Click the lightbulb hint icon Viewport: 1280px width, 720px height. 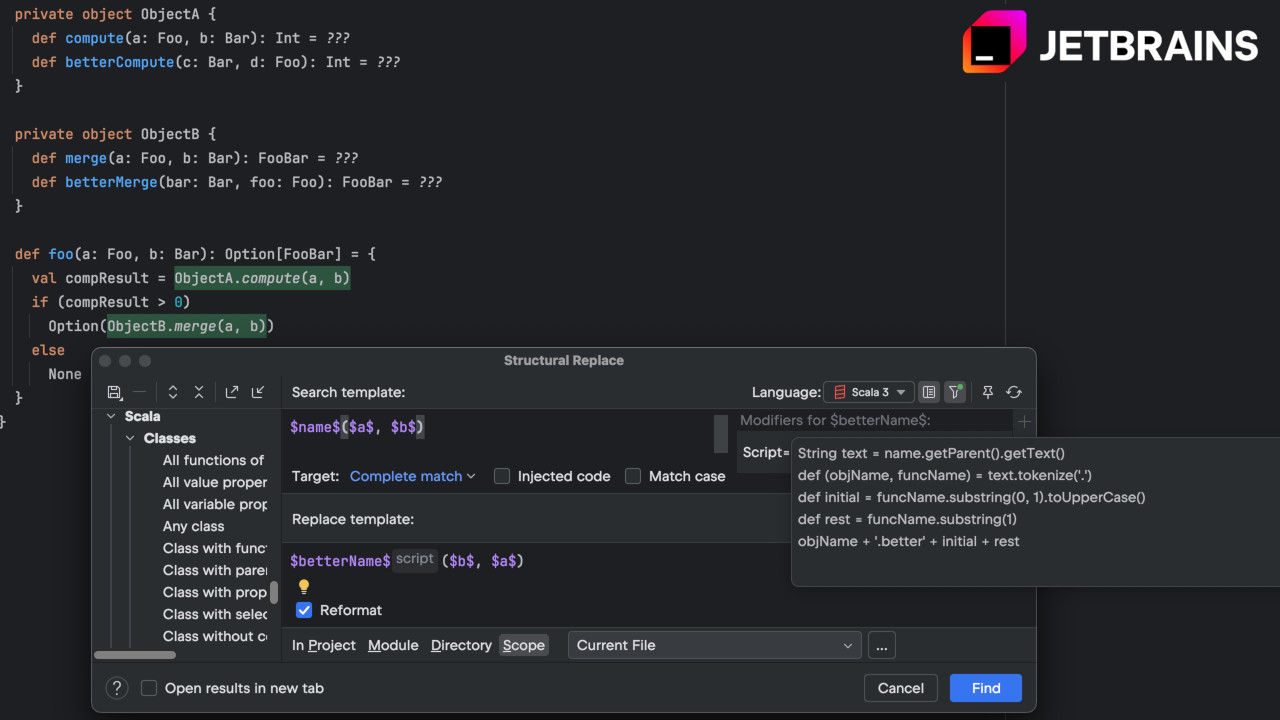(303, 587)
